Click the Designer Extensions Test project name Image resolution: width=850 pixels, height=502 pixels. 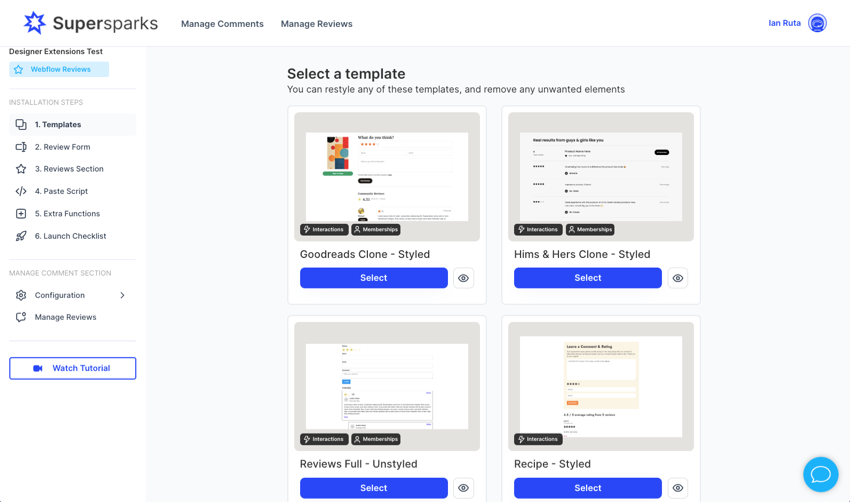click(x=56, y=52)
